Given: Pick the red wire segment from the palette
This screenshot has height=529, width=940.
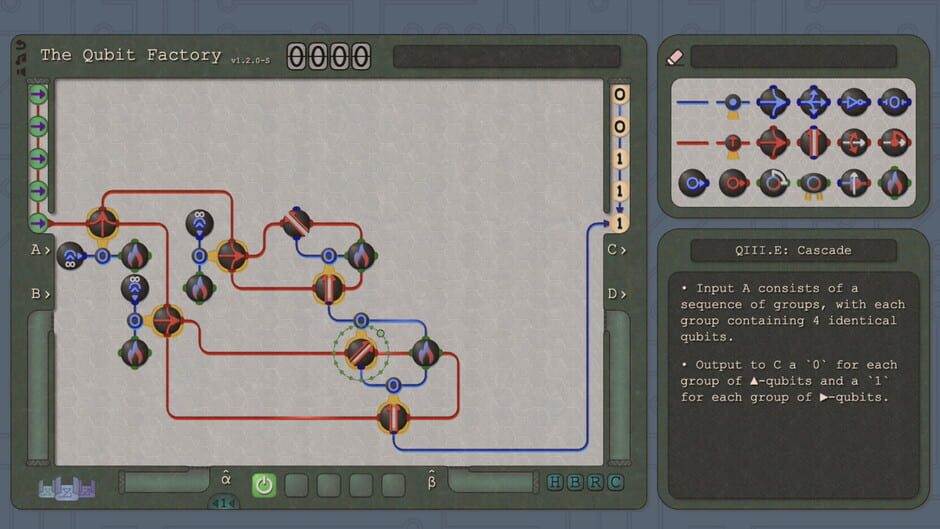Looking at the screenshot, I should 692,143.
